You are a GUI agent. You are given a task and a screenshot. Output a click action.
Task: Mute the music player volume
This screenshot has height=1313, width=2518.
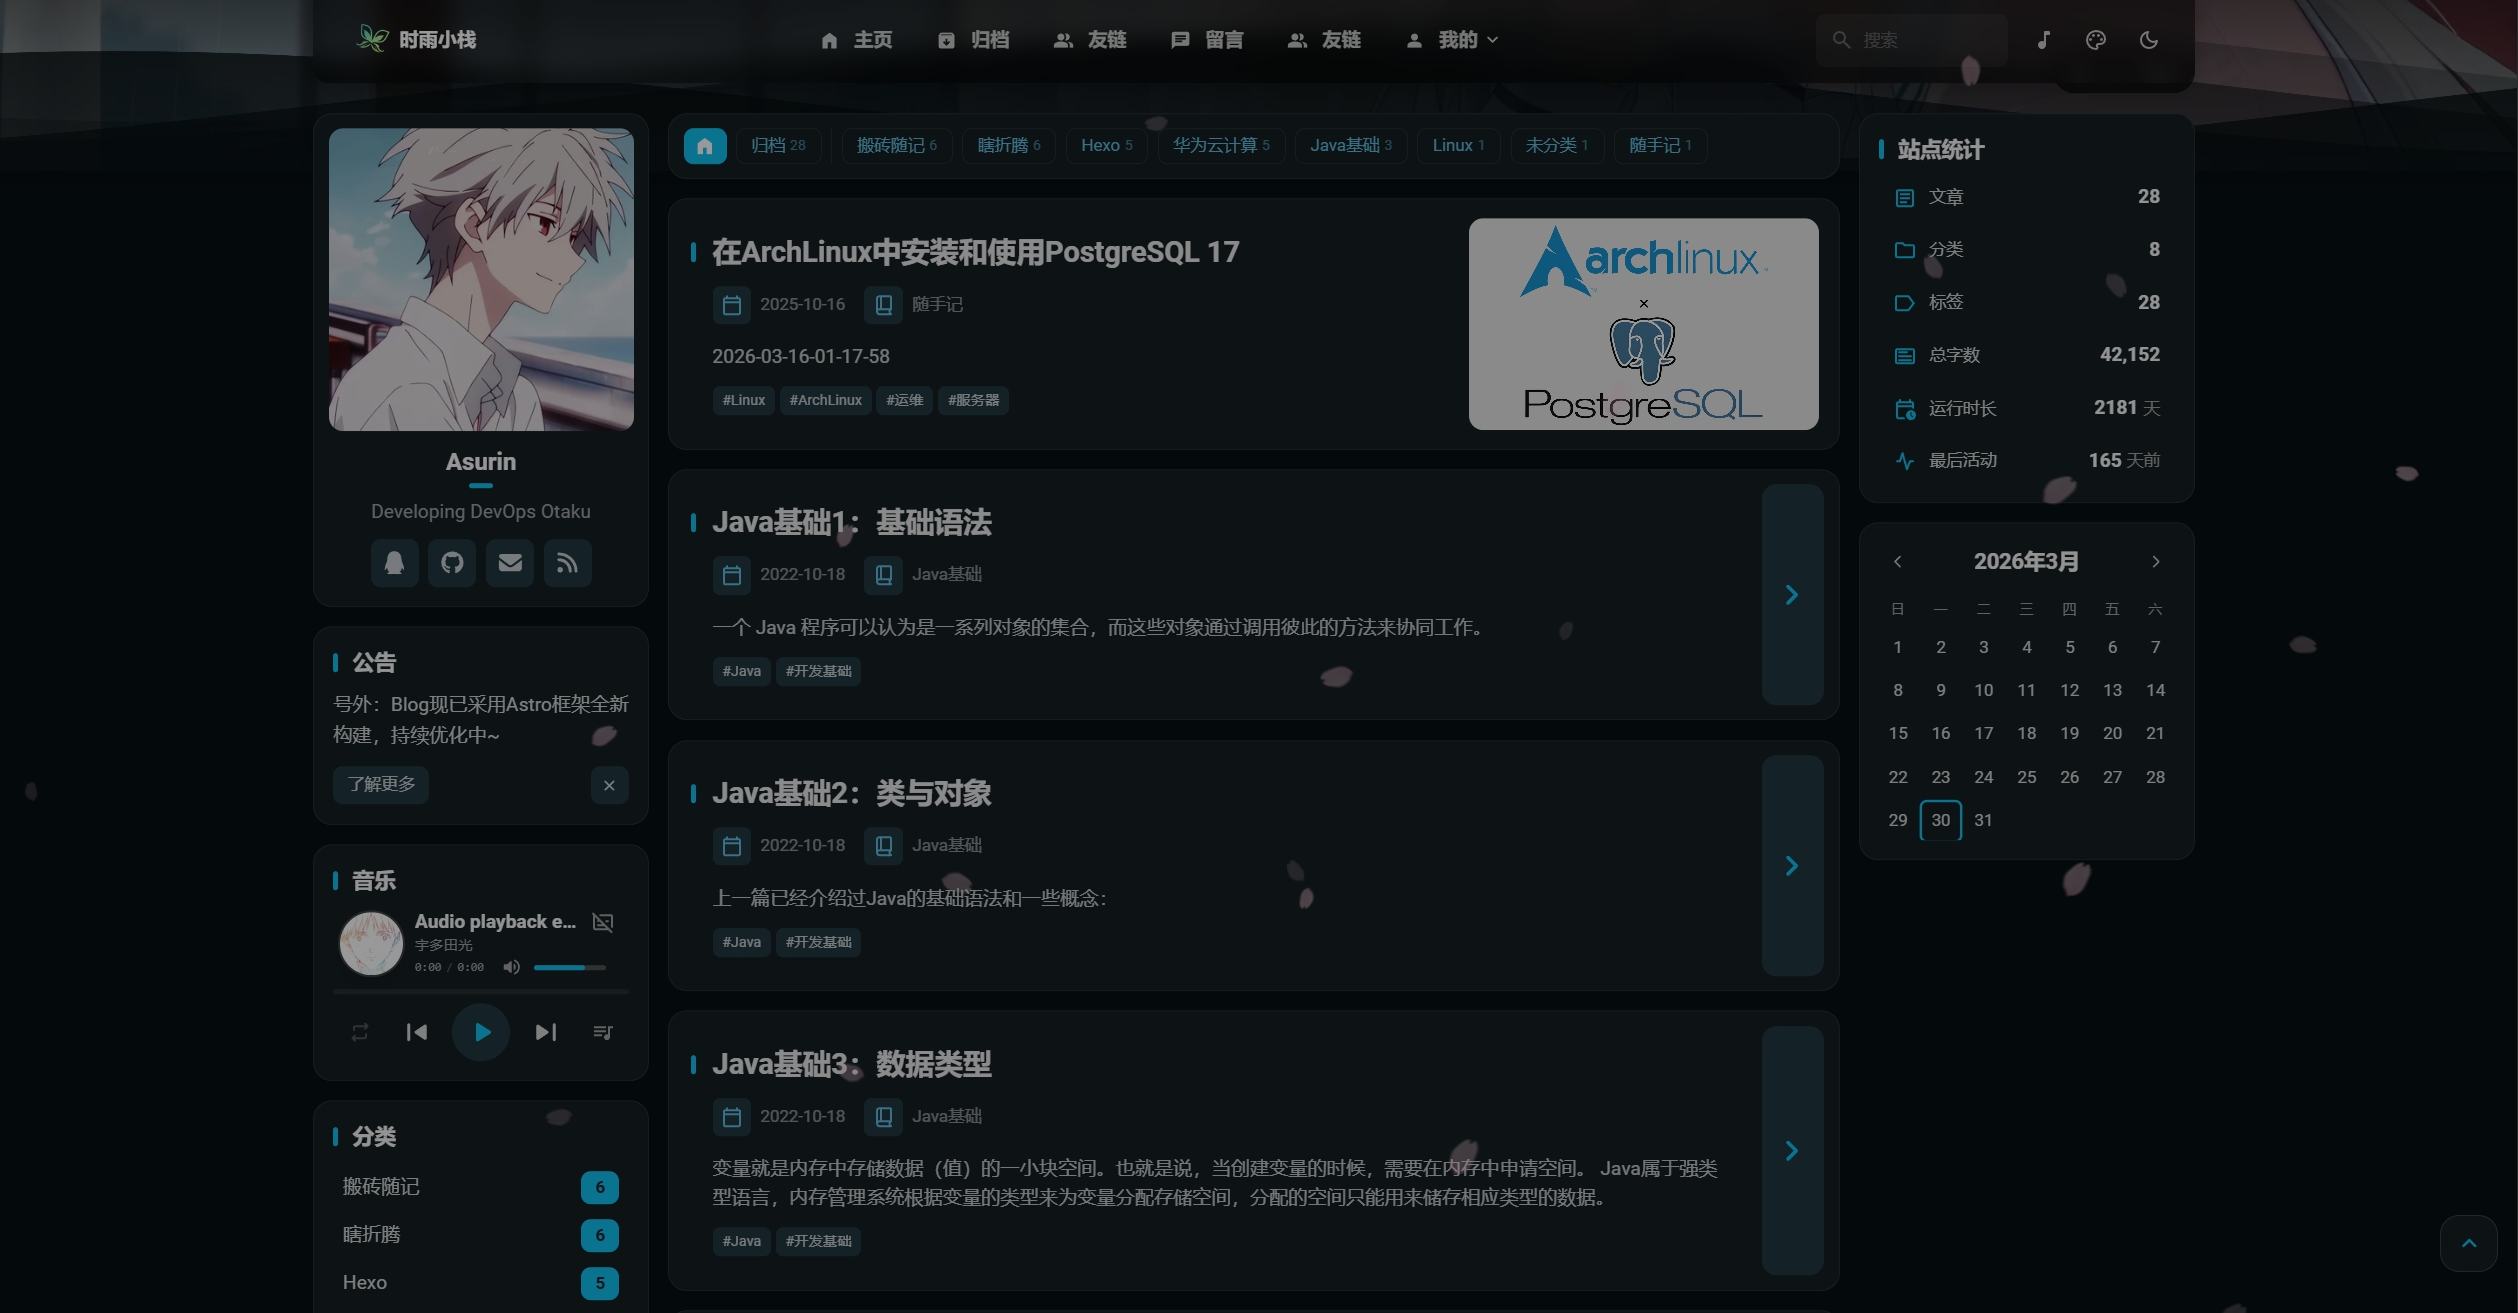[511, 967]
